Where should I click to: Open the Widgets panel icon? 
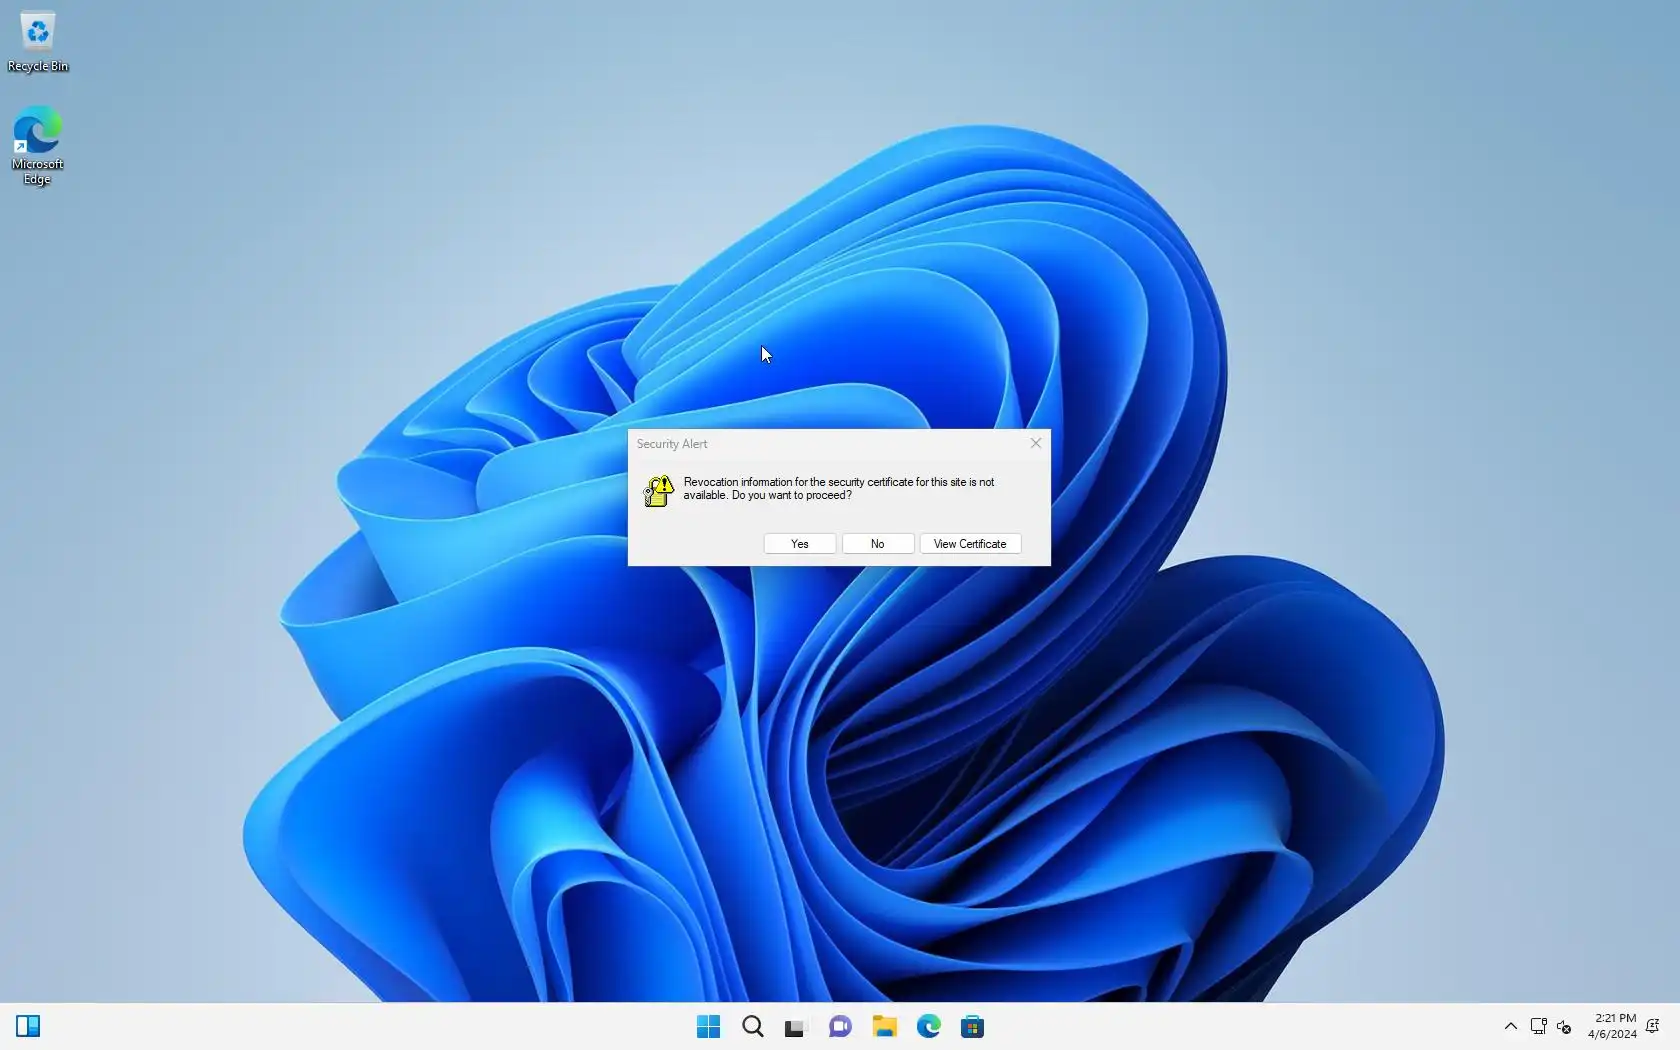[28, 1027]
